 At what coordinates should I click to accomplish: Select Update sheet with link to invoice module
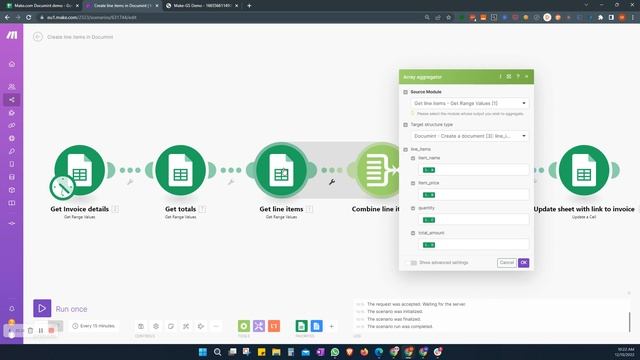pos(584,170)
